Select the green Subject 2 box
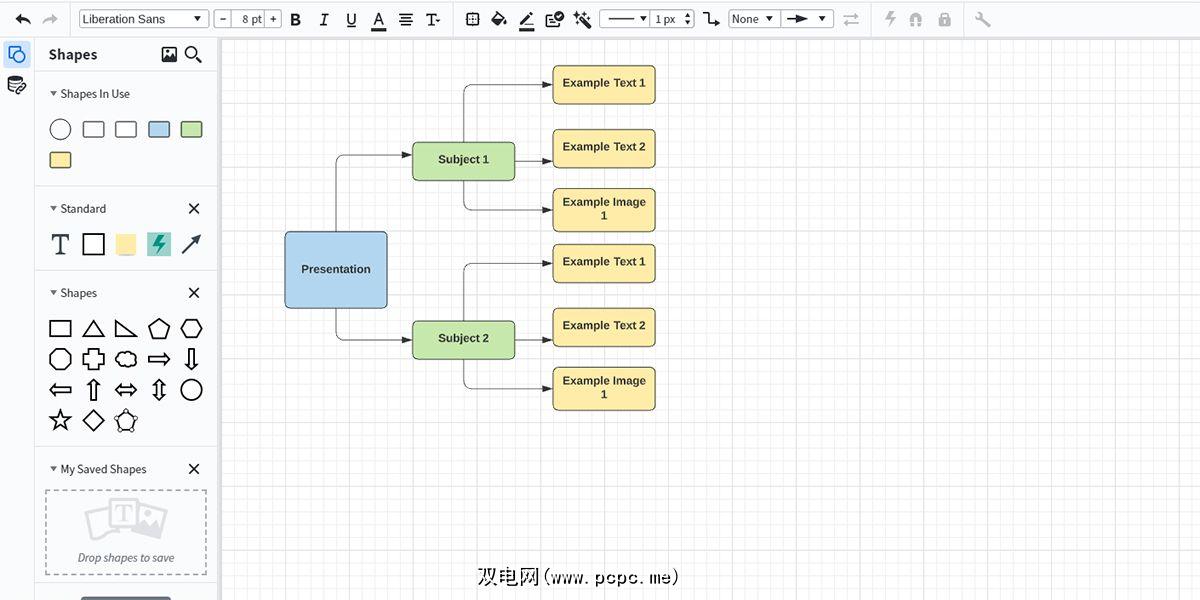Image resolution: width=1200 pixels, height=600 pixels. coord(464,340)
